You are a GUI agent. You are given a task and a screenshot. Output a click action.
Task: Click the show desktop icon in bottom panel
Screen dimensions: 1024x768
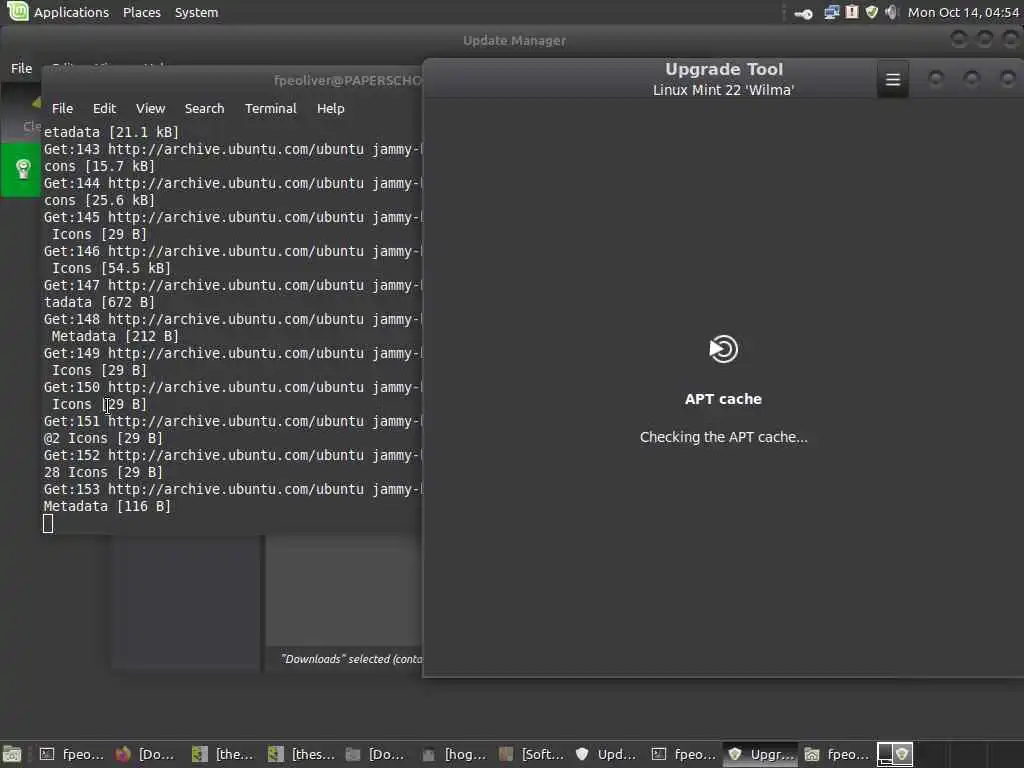tap(12, 755)
